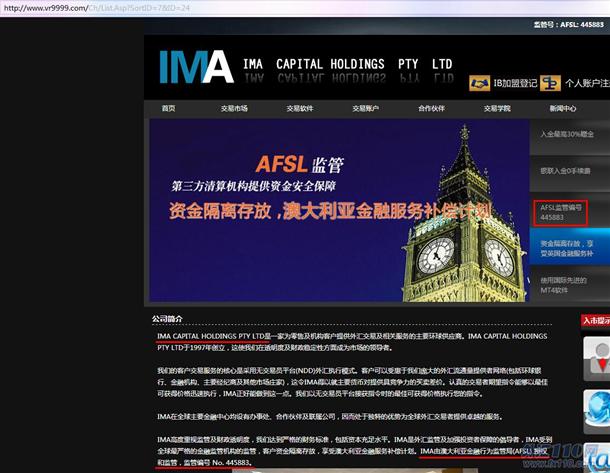Screen dimensions: 610x473
Task: Click the IB加盟登记 link
Action: (x=515, y=83)
